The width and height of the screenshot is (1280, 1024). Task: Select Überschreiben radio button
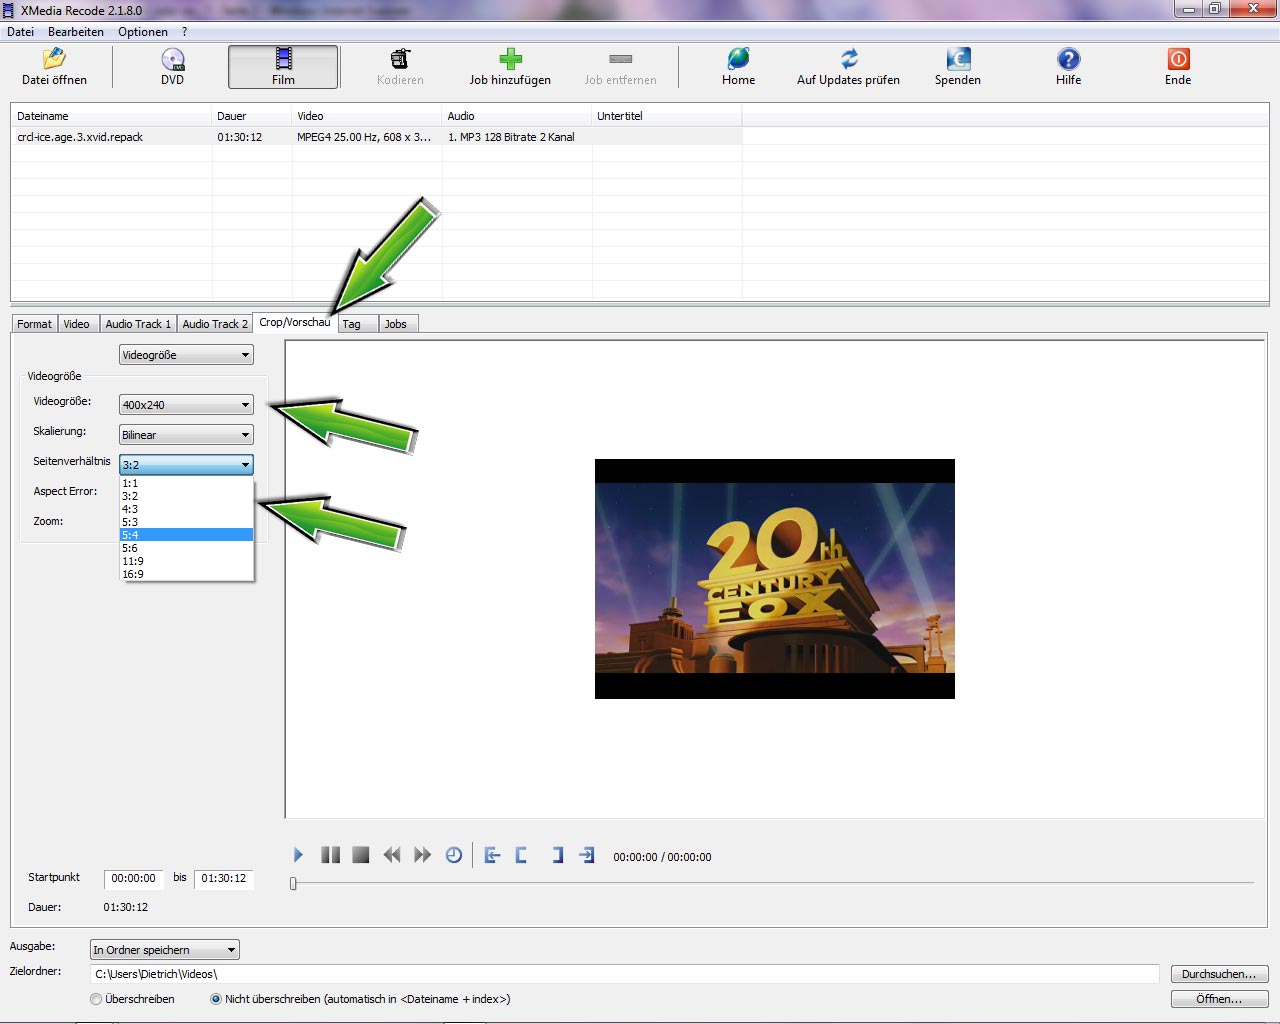point(96,999)
